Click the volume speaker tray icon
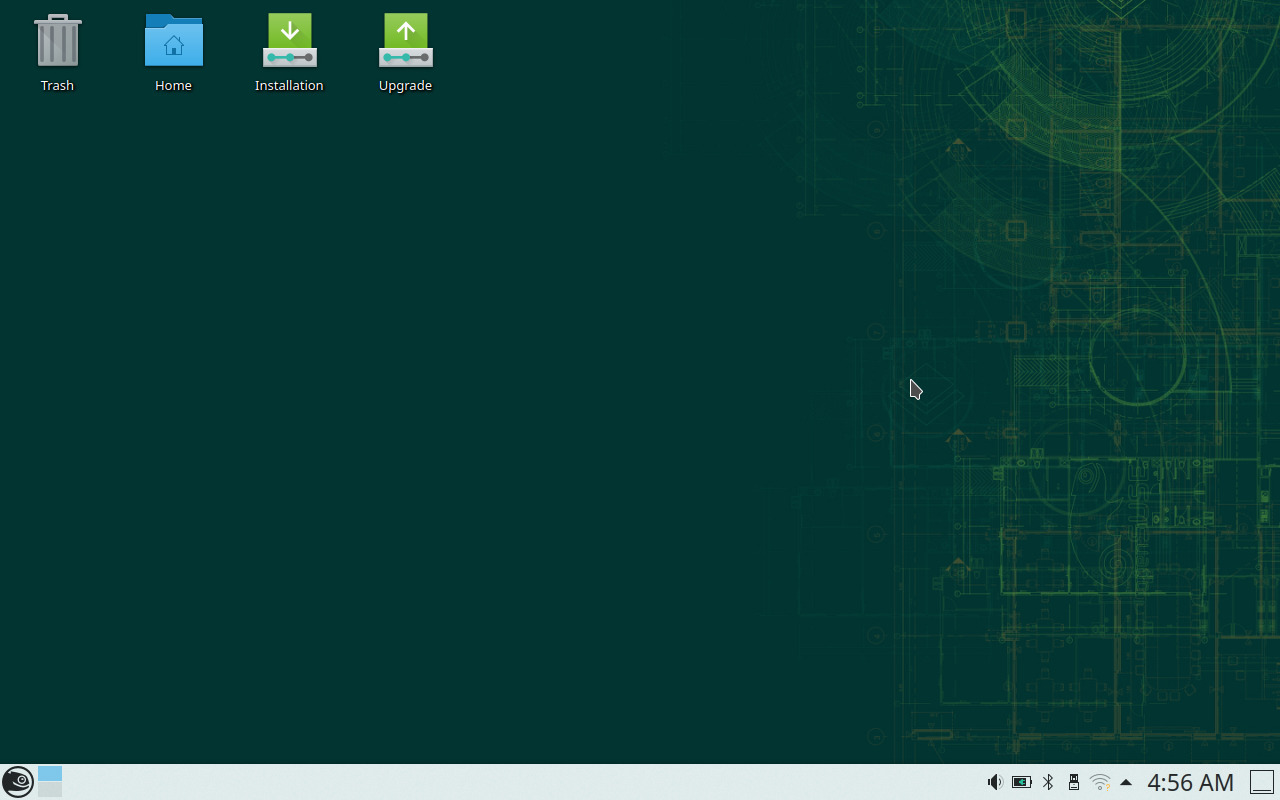Image resolution: width=1280 pixels, height=800 pixels. [994, 782]
